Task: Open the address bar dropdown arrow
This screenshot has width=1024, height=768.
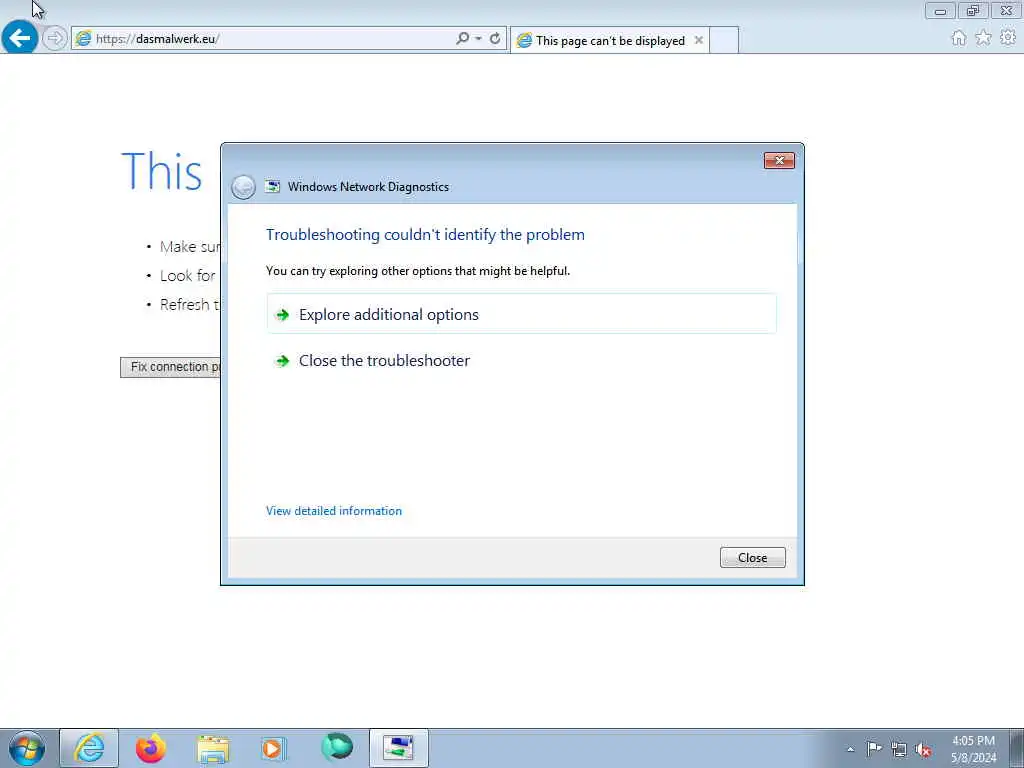Action: tap(479, 39)
